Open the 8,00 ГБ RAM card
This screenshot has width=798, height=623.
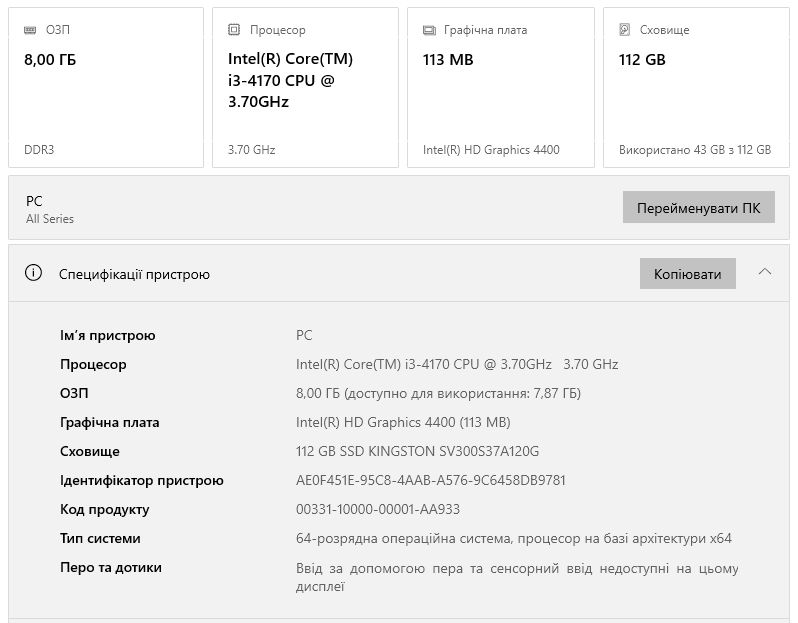point(106,87)
